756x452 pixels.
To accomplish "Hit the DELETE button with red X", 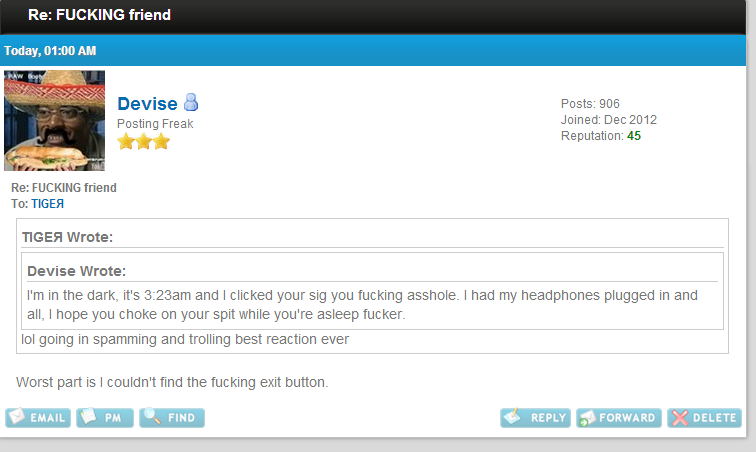I will tap(704, 418).
